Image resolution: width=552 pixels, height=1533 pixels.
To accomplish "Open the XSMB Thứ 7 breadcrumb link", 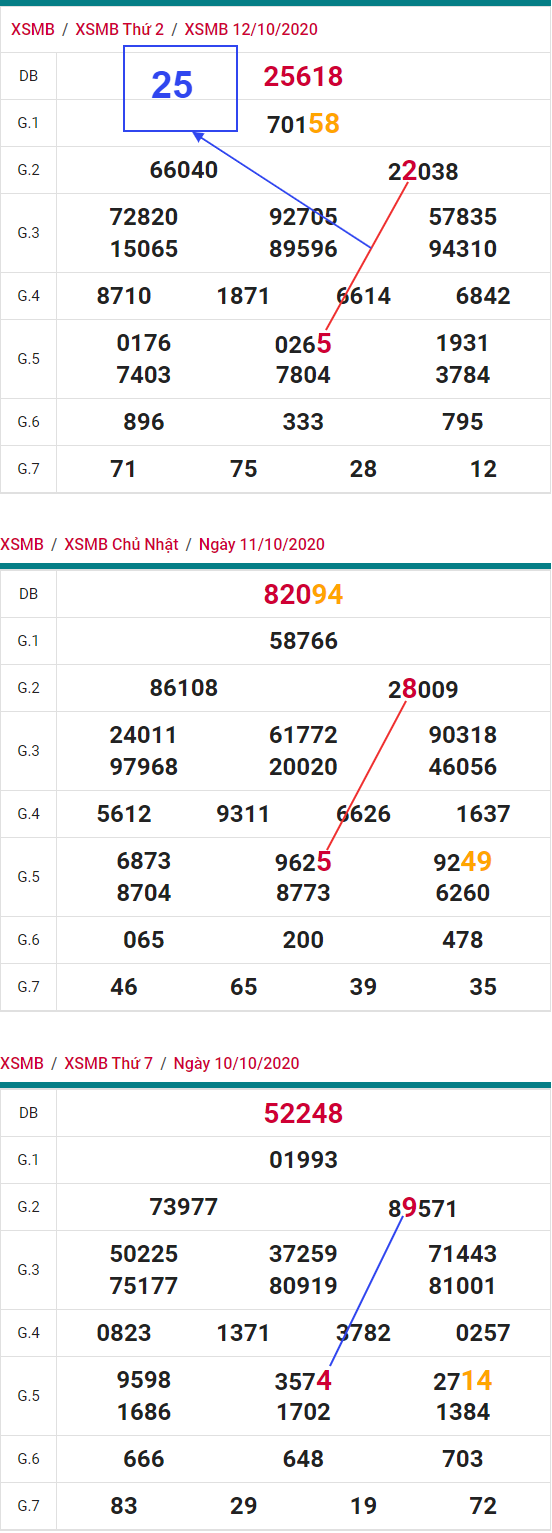I will point(108,1063).
